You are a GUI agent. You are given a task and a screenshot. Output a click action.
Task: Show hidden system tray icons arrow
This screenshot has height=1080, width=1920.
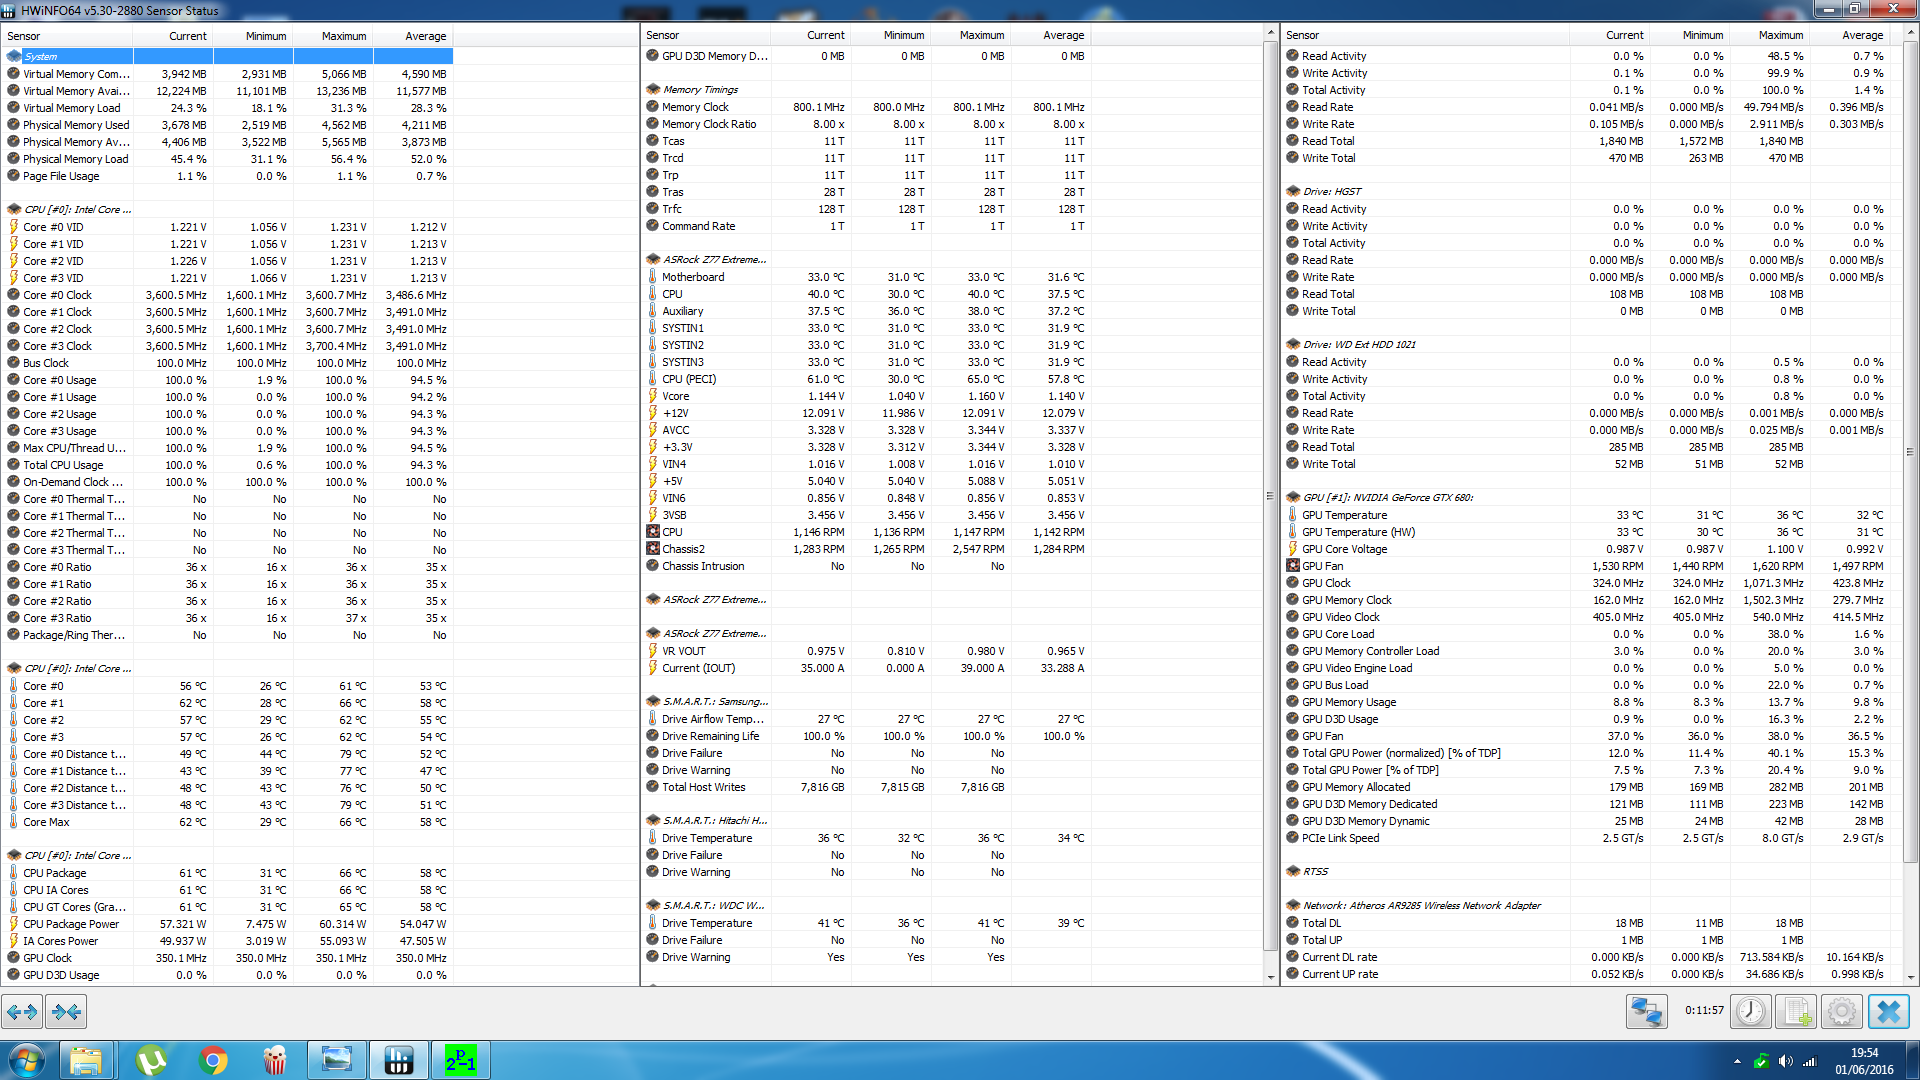1737,1061
